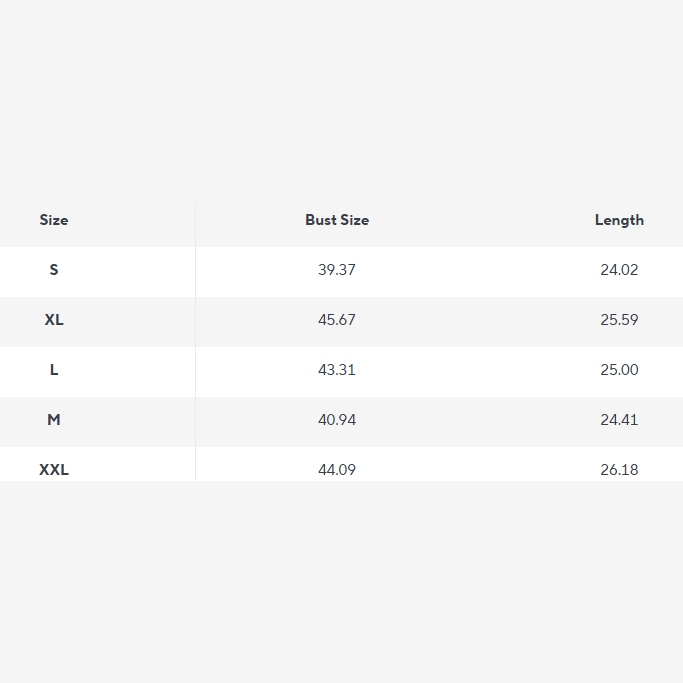
Task: Click bust size value 43.31
Action: (337, 370)
